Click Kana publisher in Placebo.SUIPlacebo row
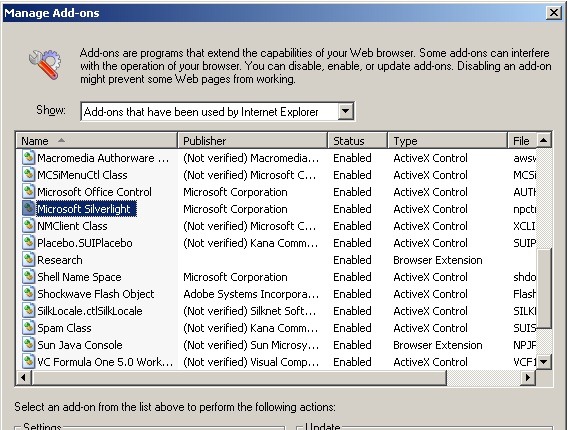The image size is (568, 430). pos(250,243)
